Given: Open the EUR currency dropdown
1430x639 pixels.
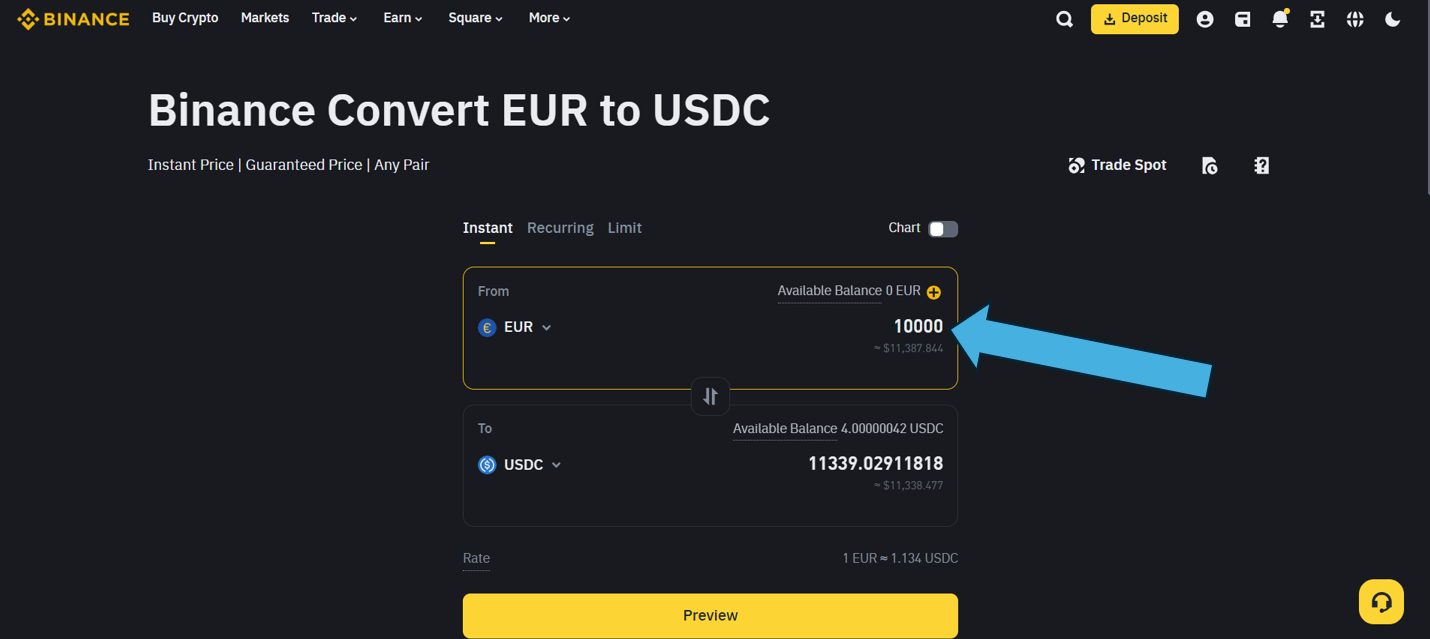Looking at the screenshot, I should tap(516, 327).
